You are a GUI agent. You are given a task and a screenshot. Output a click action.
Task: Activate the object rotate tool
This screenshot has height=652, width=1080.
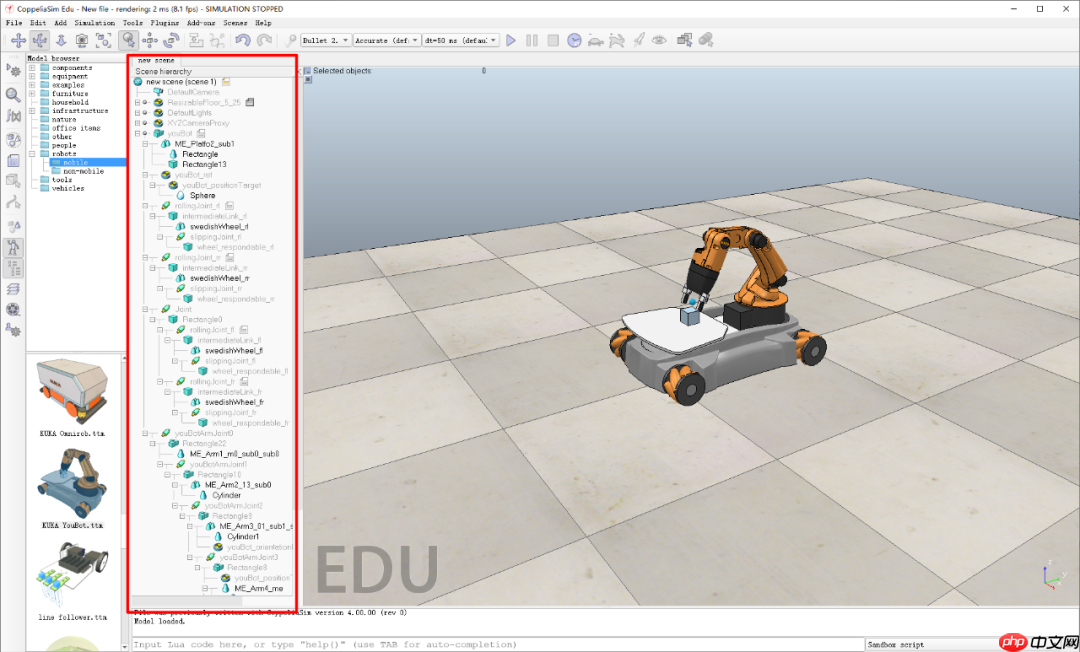point(171,40)
